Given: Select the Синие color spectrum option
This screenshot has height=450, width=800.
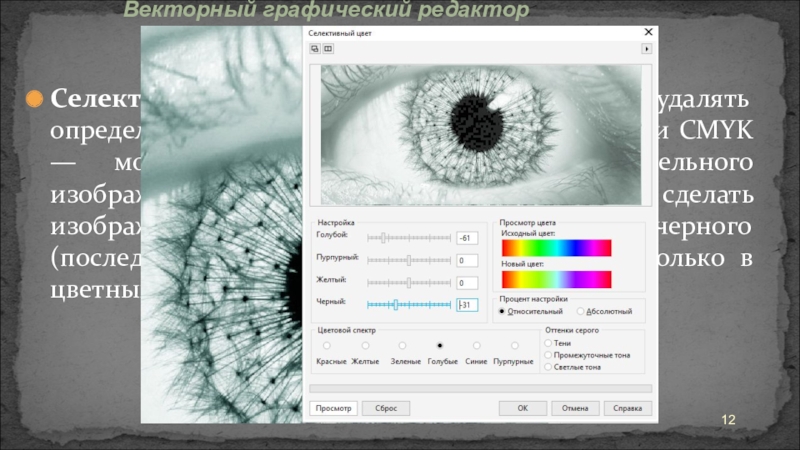Looking at the screenshot, I should pos(477,345).
